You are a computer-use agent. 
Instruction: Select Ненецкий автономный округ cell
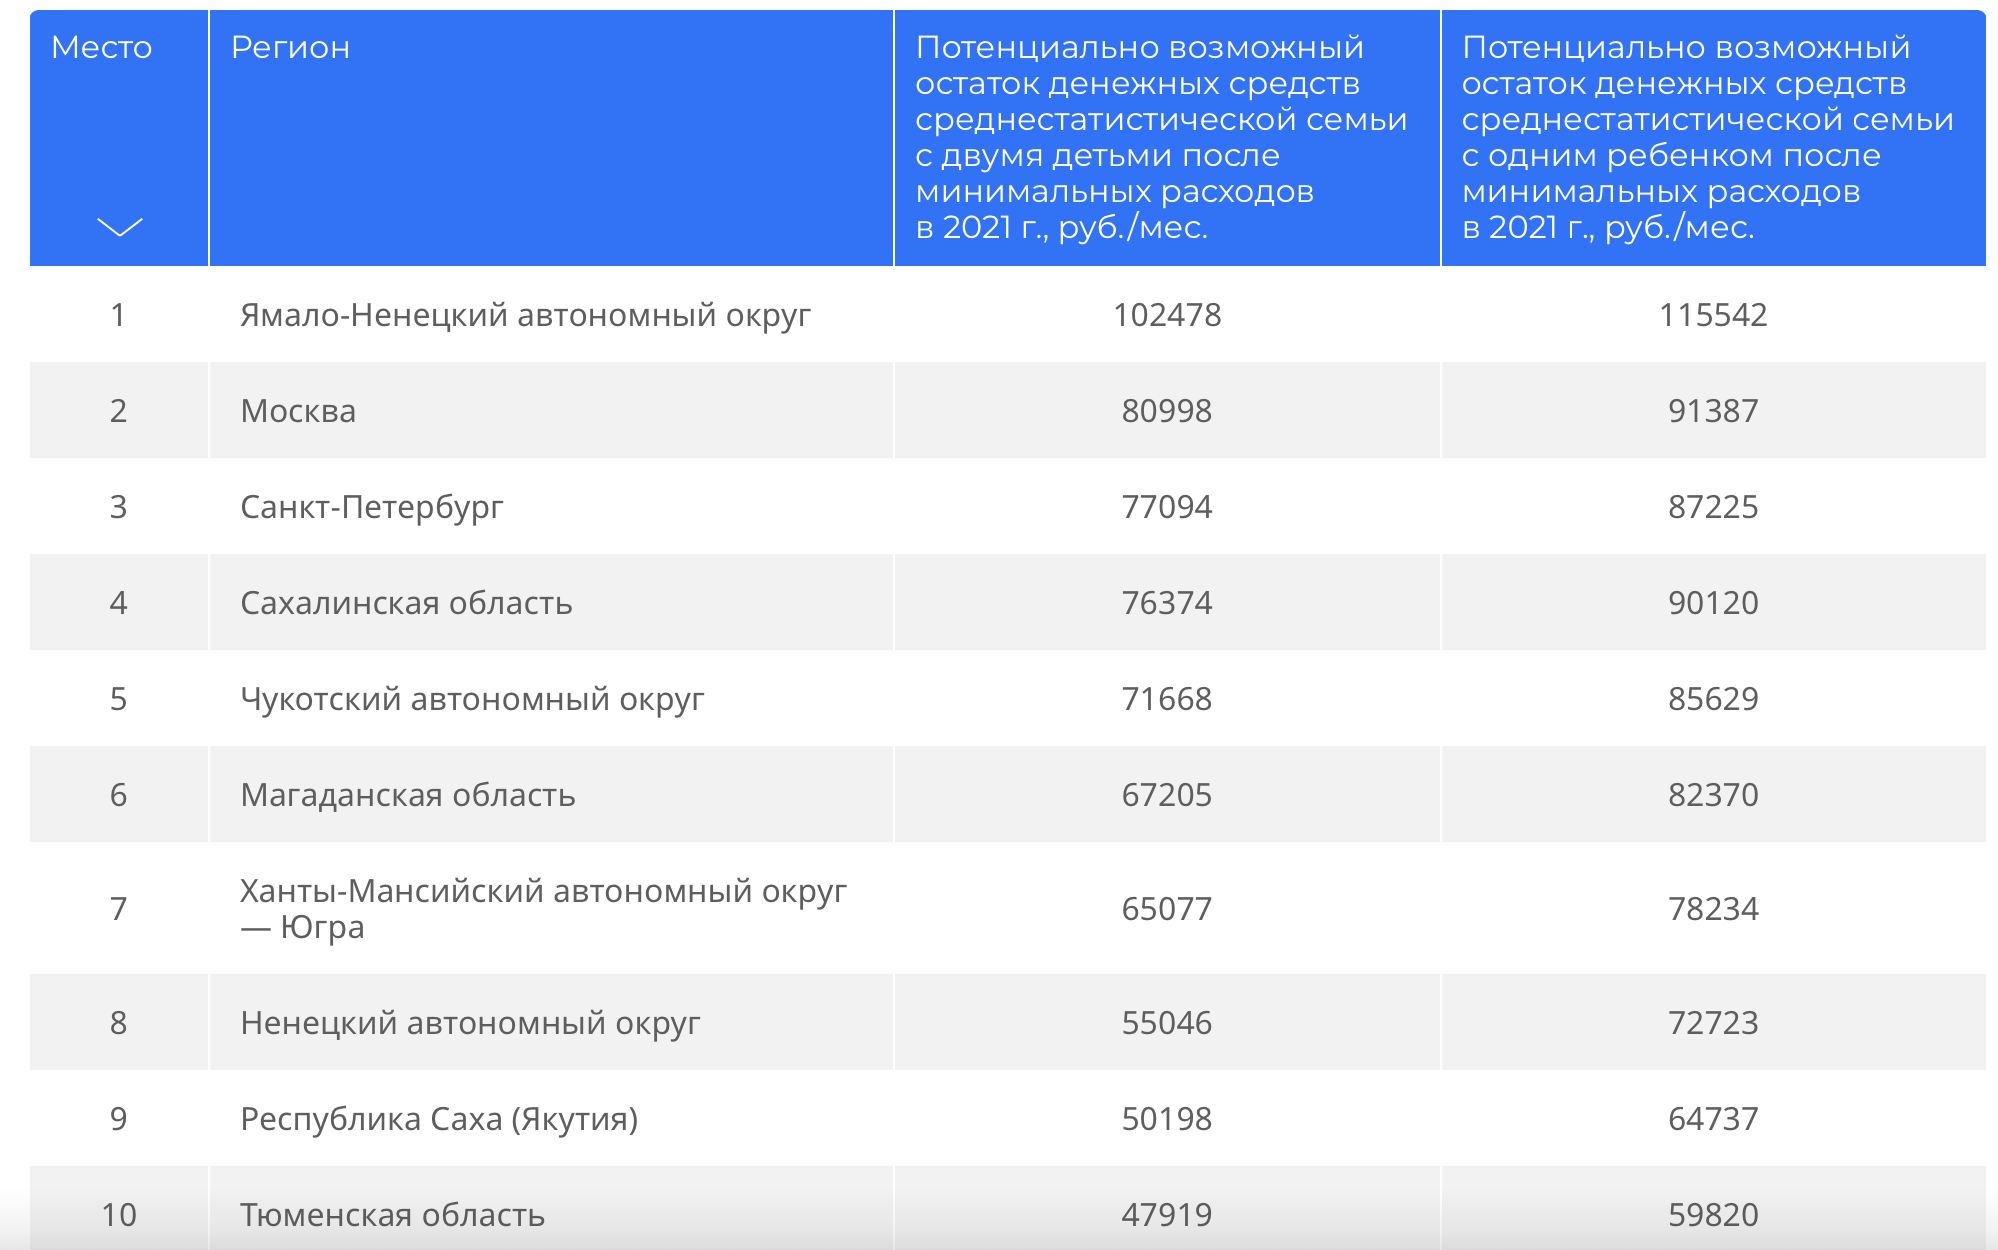click(551, 1023)
